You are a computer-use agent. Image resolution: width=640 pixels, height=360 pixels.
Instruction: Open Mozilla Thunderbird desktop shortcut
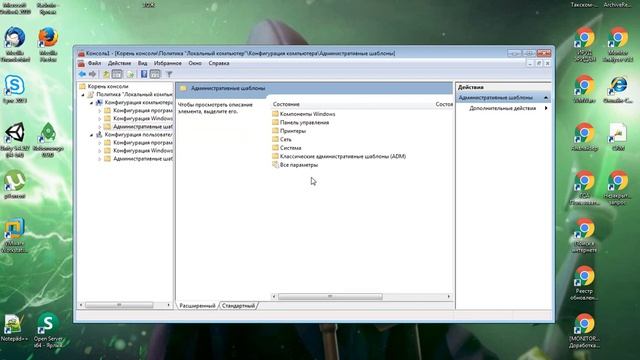15,44
